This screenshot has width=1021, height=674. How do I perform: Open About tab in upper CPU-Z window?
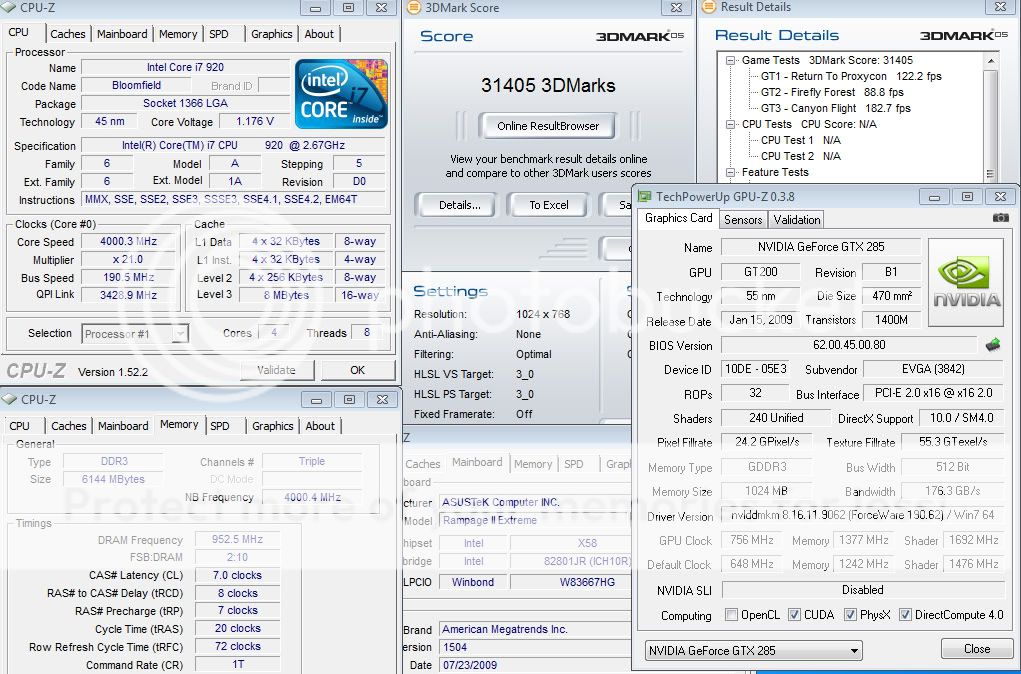[319, 34]
